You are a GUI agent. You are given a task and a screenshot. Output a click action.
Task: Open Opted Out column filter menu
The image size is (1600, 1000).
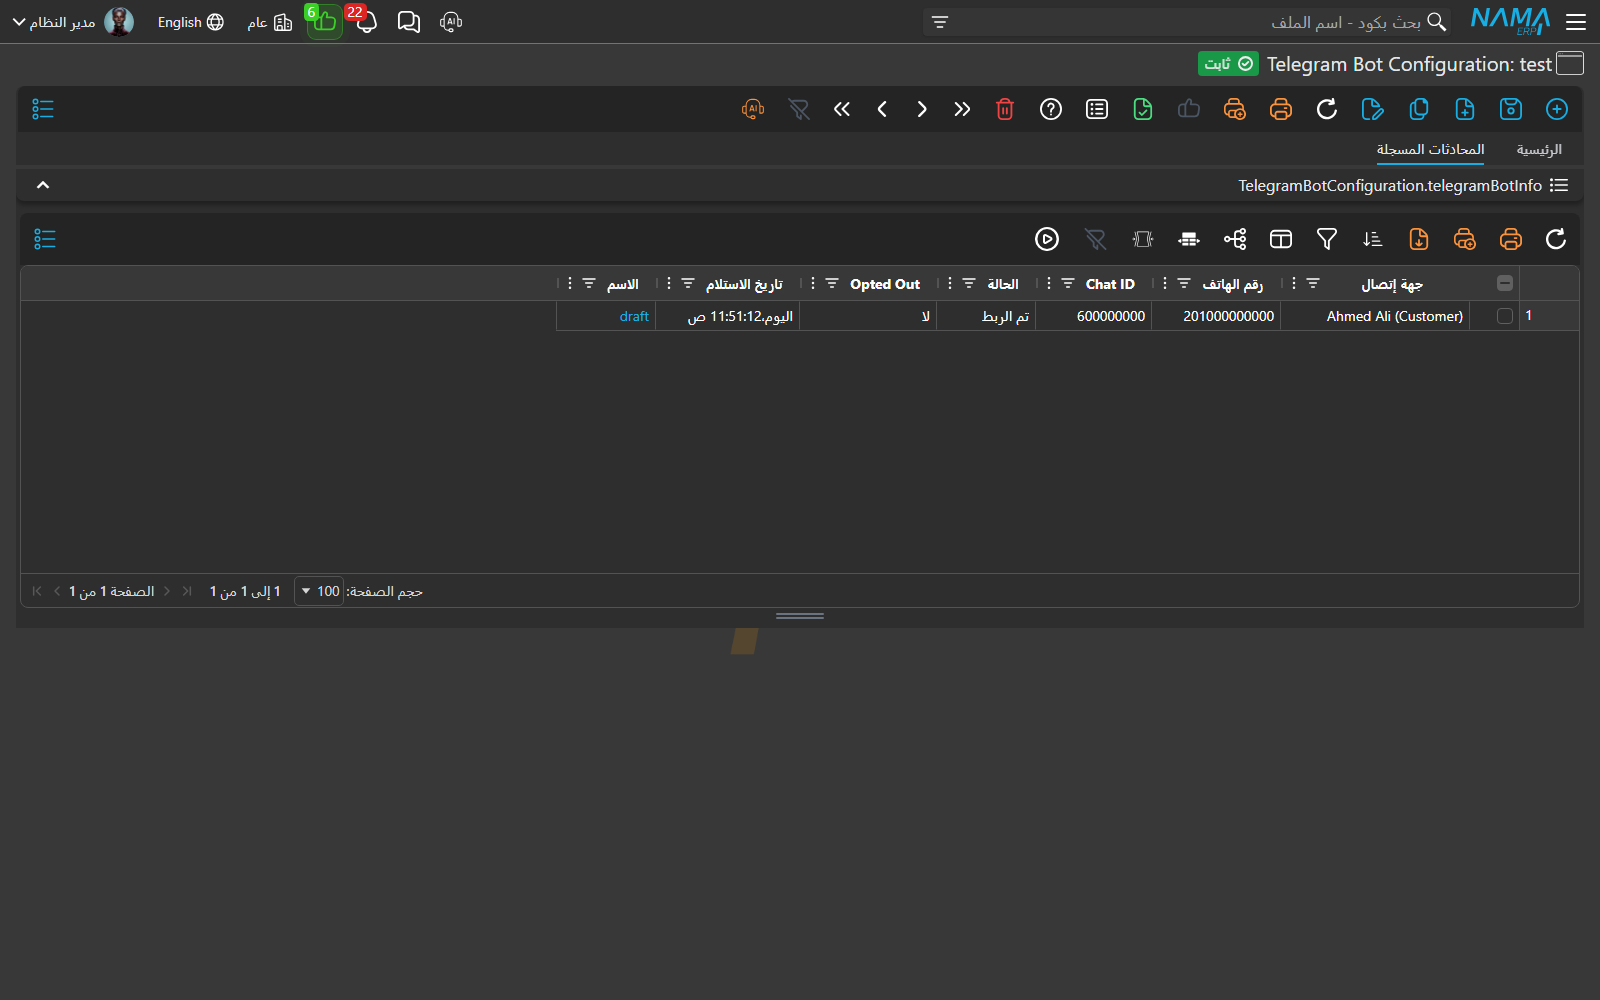click(832, 284)
